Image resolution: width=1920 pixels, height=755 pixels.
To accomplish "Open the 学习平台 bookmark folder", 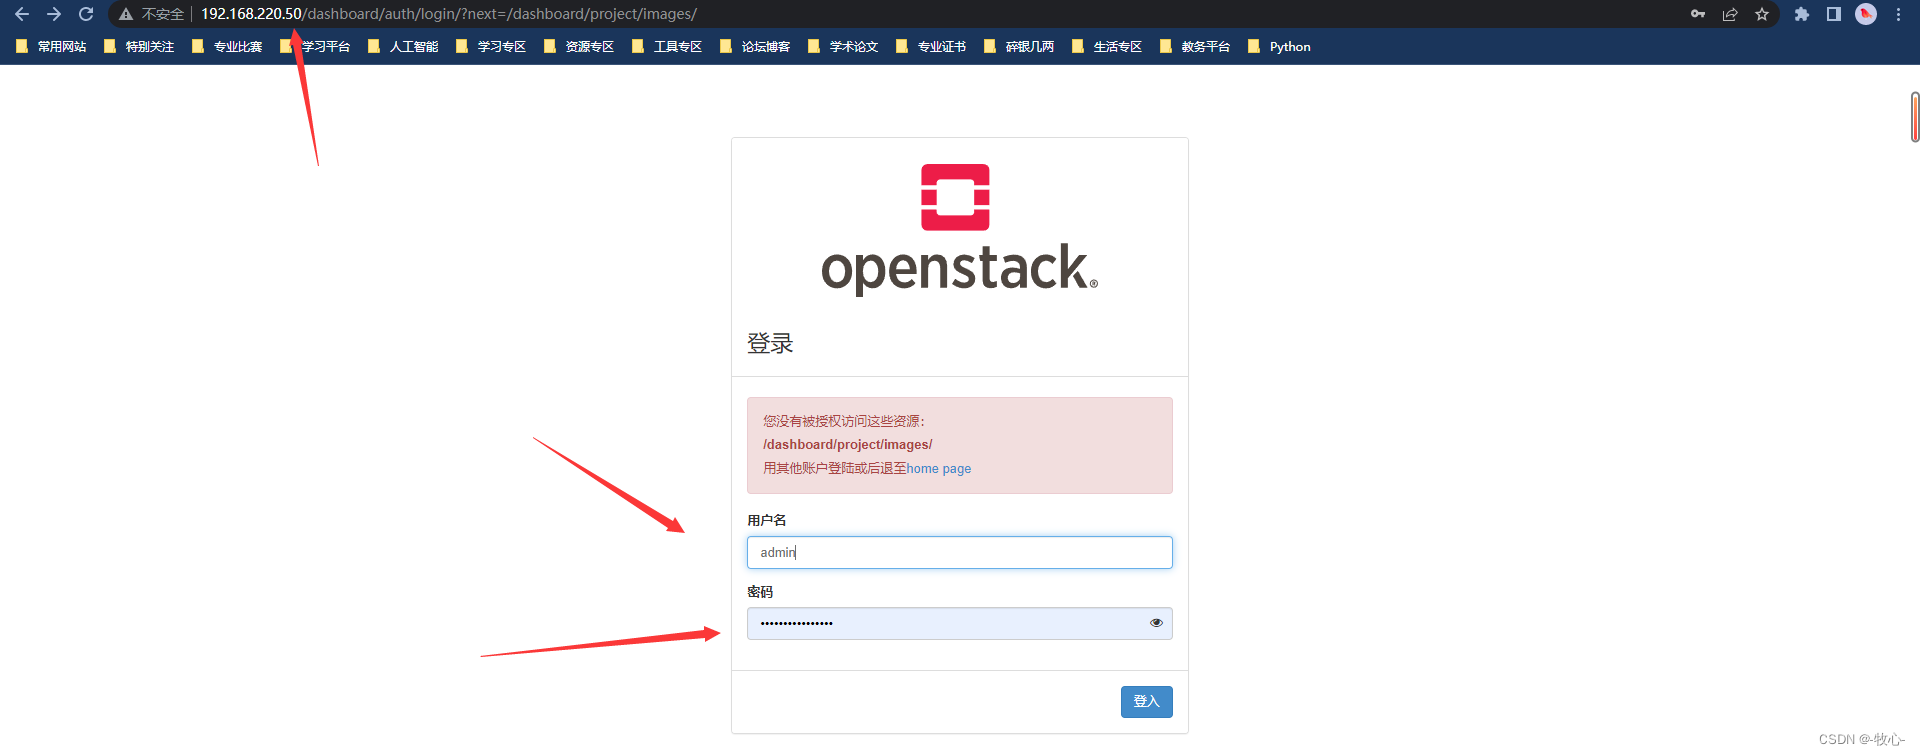I will click(x=315, y=47).
